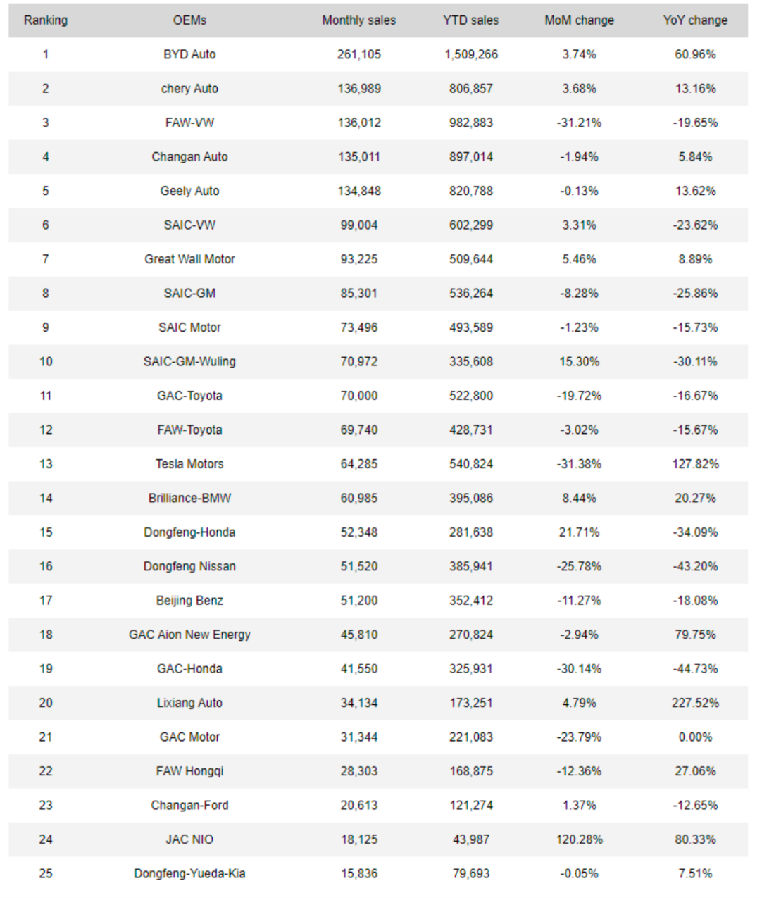Select the BYD Auto cell

click(190, 54)
